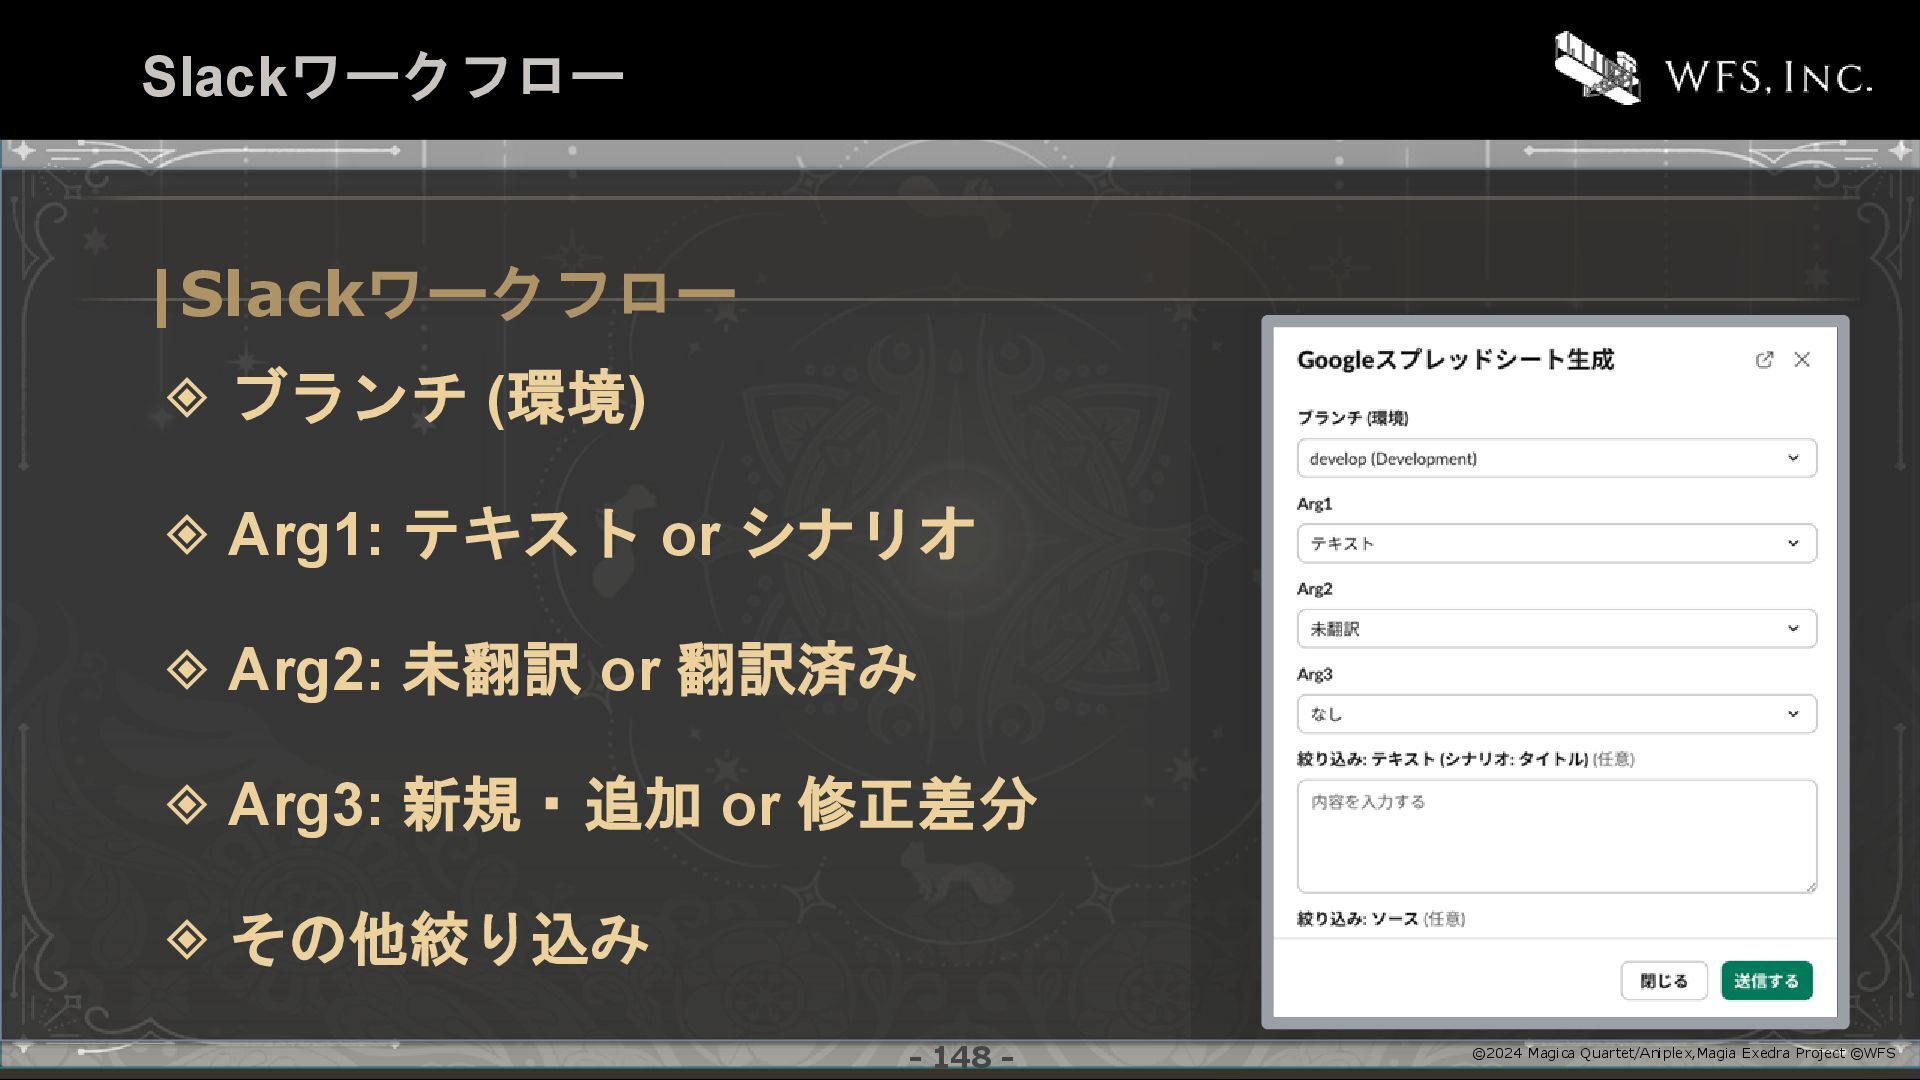Click the その他絞り込み bullet text
This screenshot has height=1080, width=1920.
(439, 939)
